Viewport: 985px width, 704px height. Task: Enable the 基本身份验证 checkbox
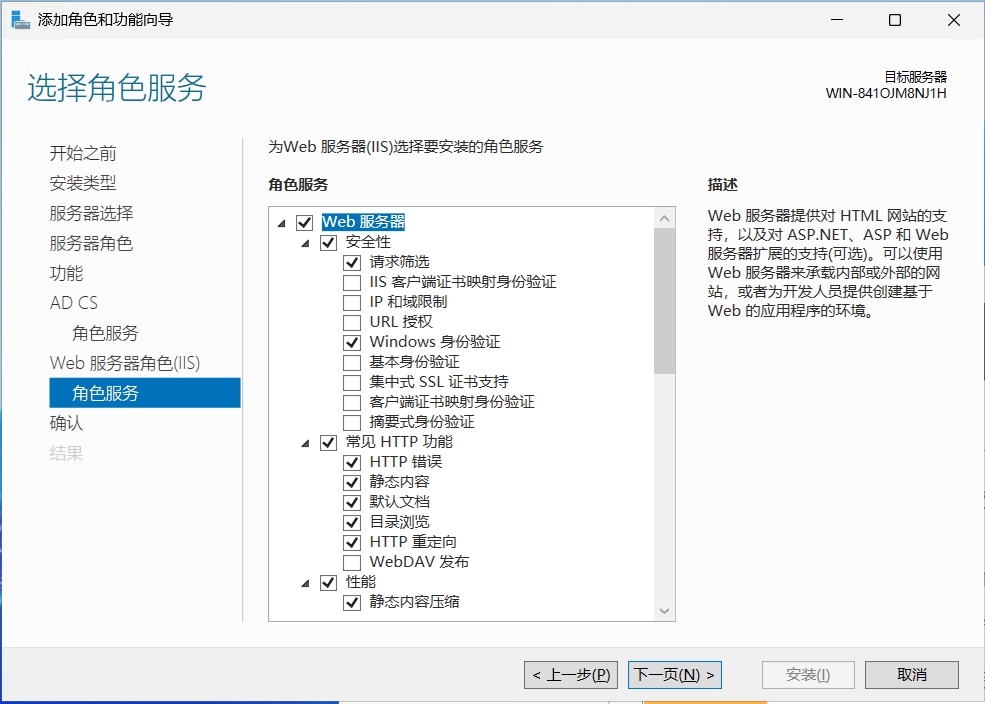pos(352,362)
